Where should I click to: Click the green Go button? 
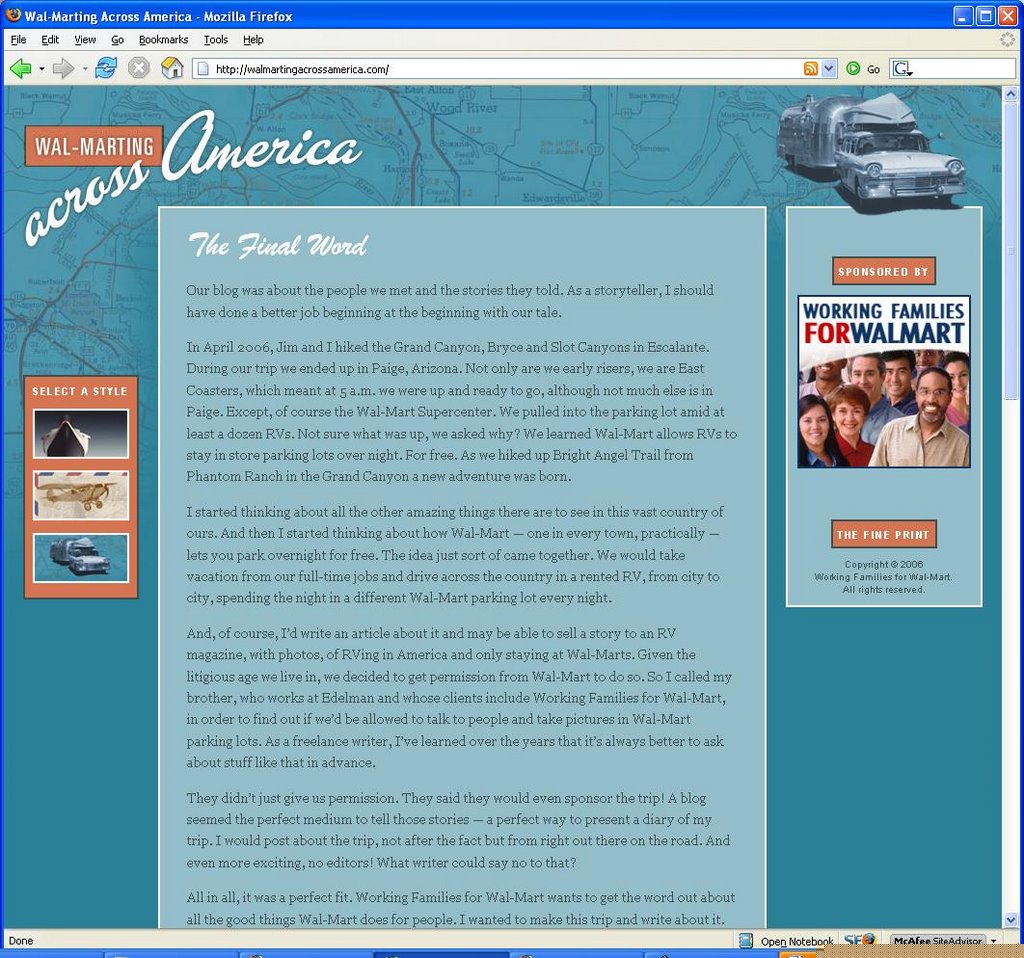point(863,69)
